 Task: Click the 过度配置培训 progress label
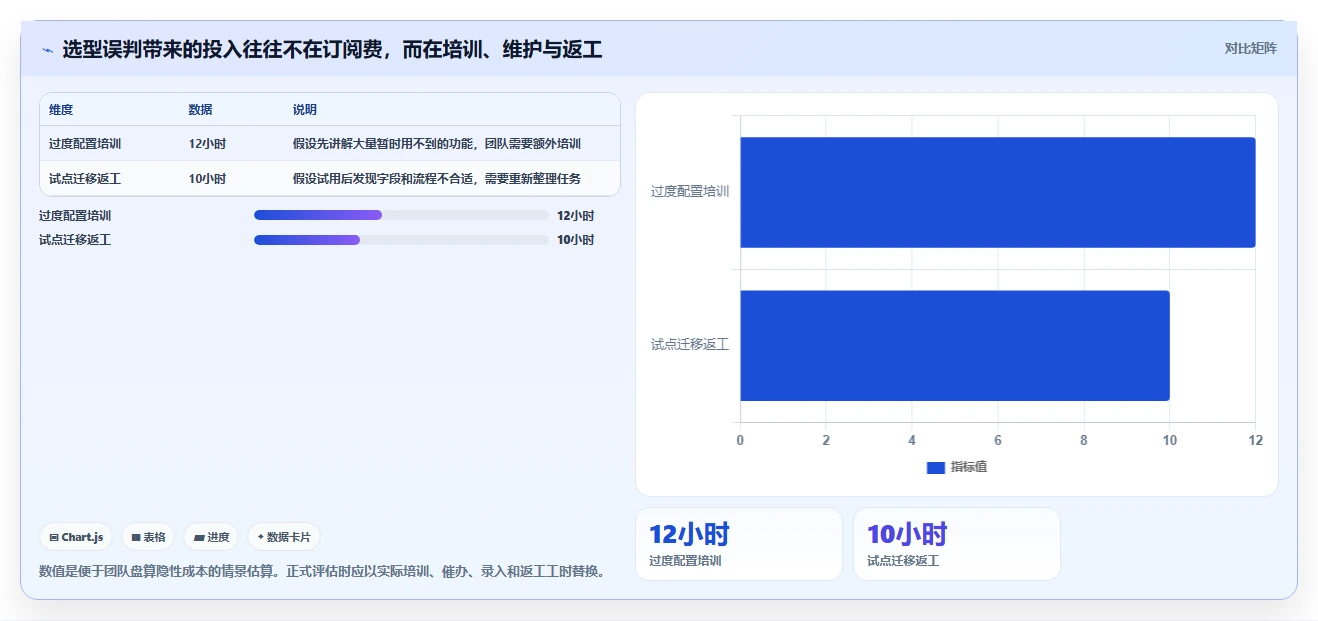point(75,215)
